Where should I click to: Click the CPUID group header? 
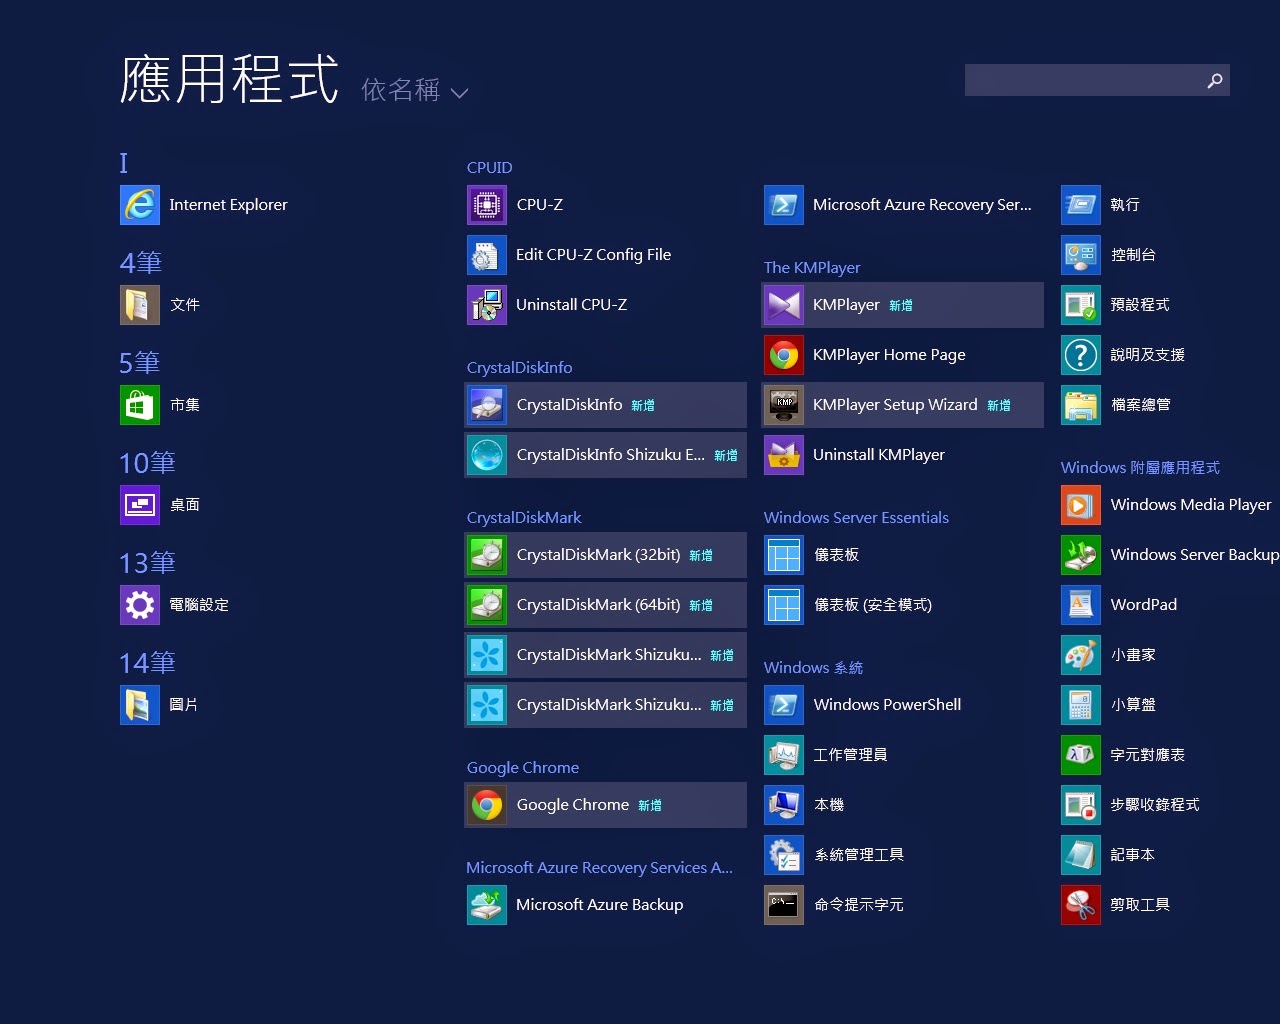click(x=490, y=167)
